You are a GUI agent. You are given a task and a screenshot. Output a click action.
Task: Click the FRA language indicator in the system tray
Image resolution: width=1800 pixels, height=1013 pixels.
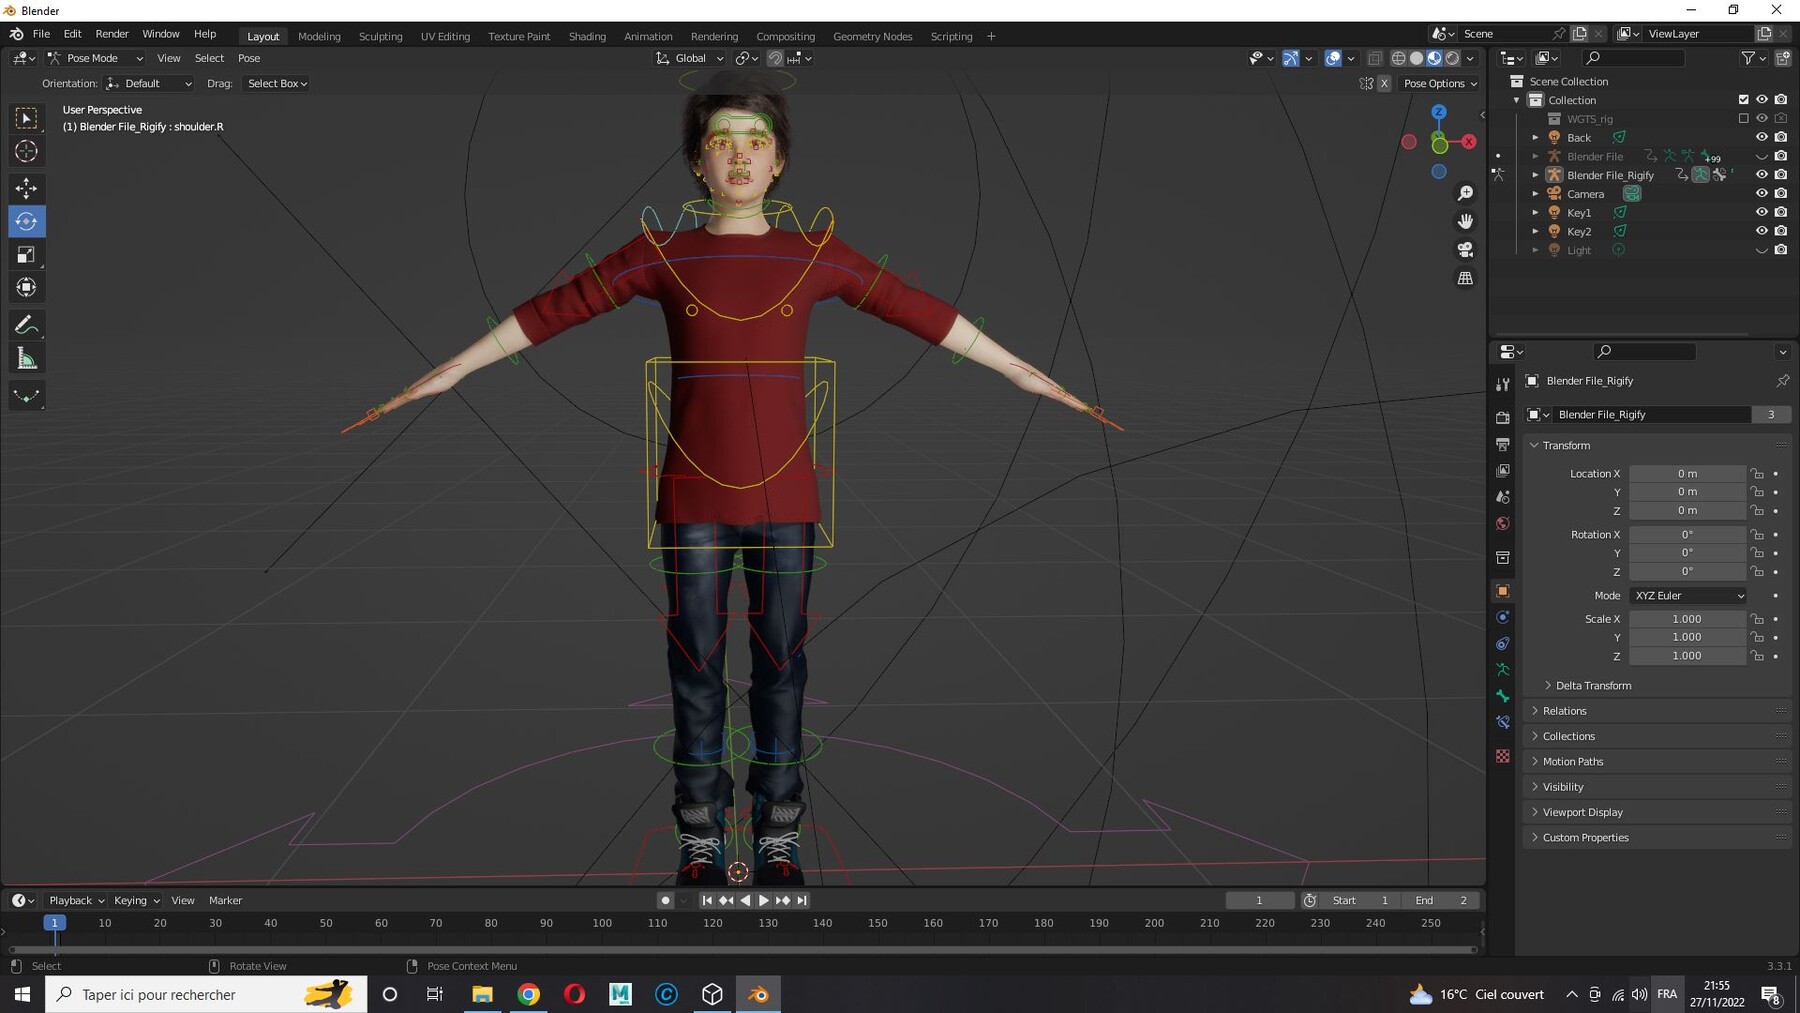pos(1667,994)
